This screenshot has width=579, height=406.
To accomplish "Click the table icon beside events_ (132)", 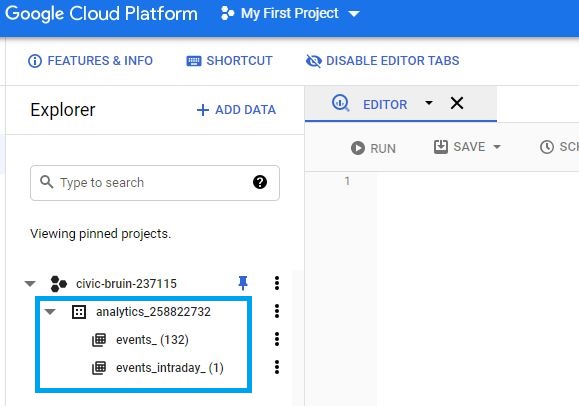I will (x=99, y=340).
